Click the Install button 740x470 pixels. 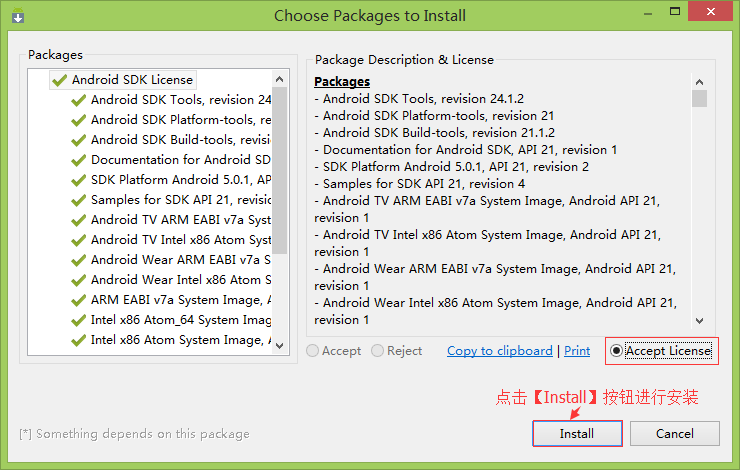coord(577,434)
